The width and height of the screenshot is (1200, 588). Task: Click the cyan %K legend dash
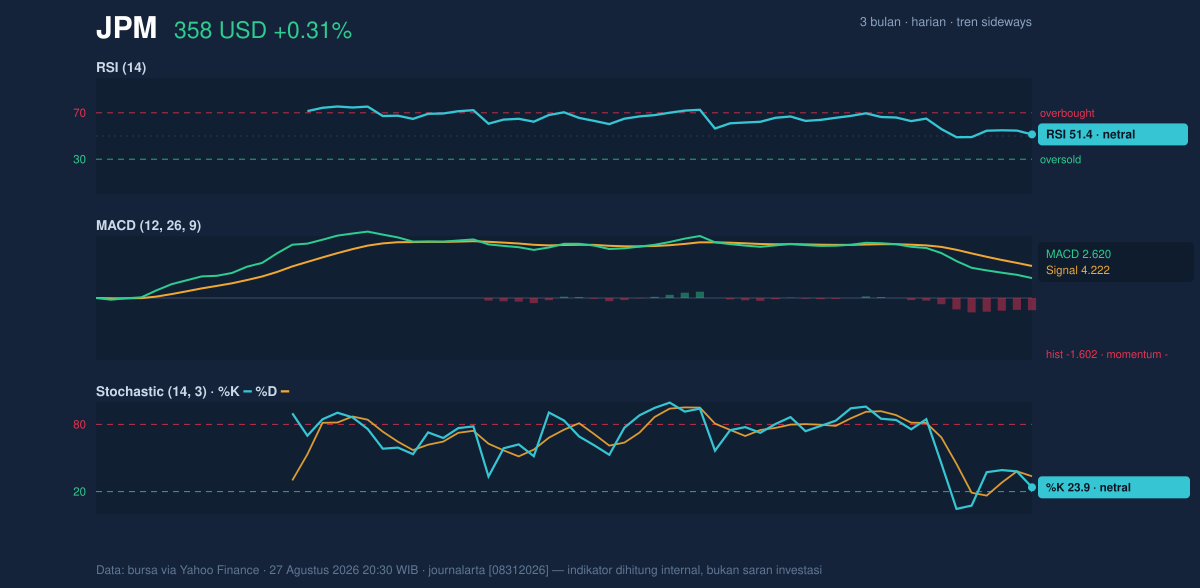[x=247, y=392]
